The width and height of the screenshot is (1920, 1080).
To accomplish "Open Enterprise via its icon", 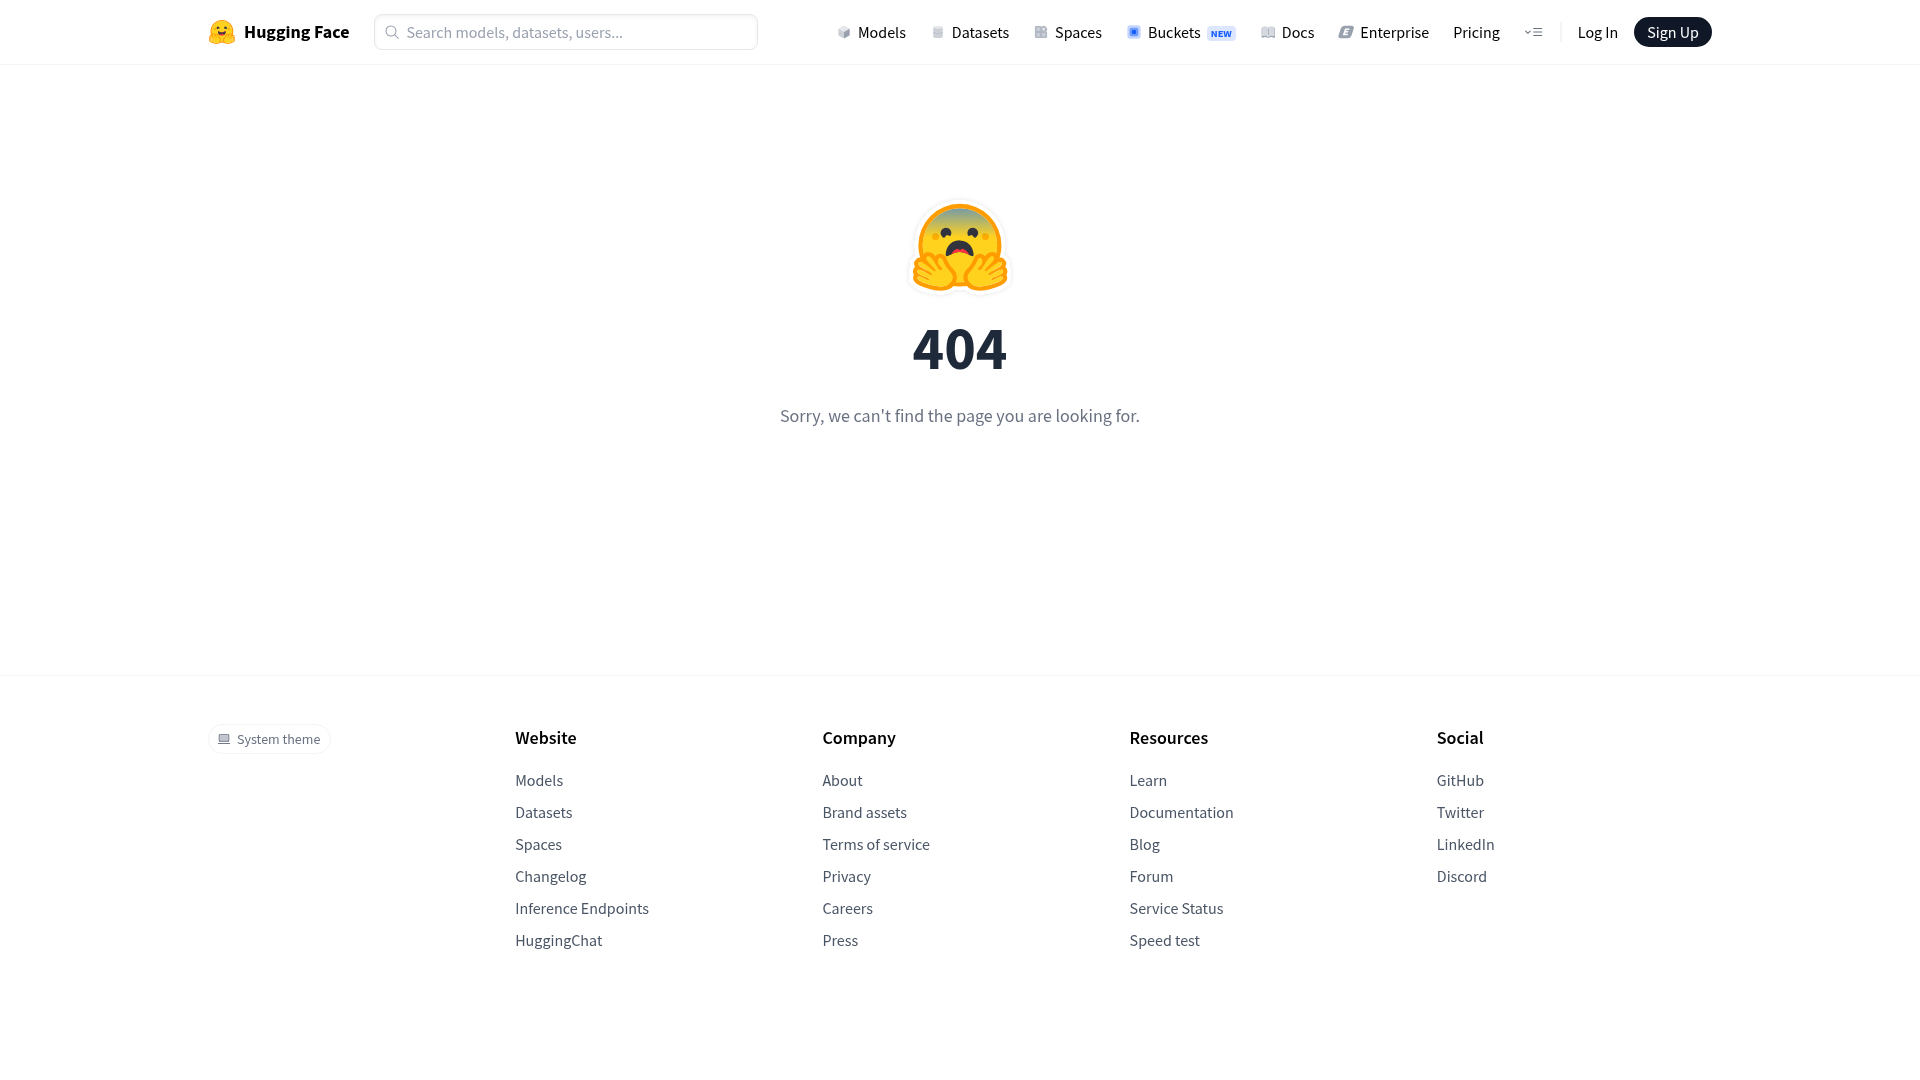I will 1346,32.
